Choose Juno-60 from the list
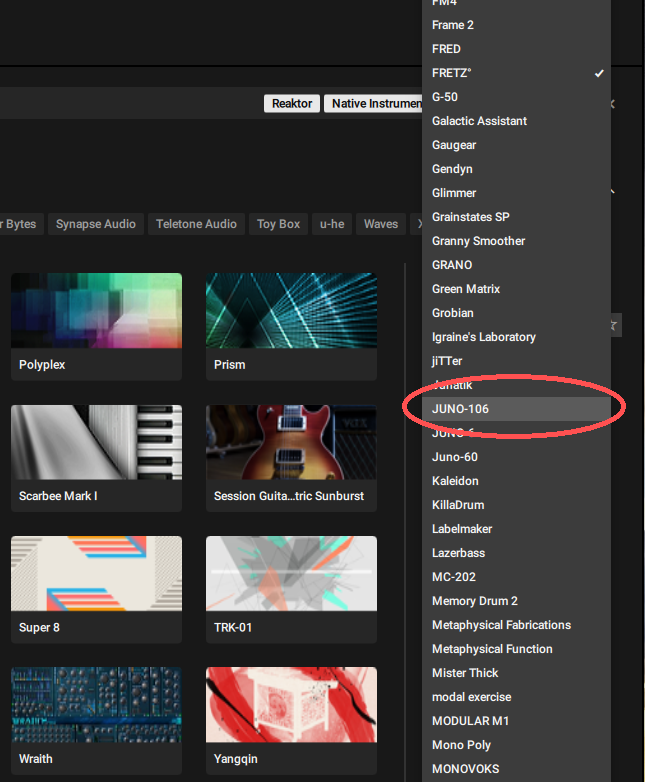645x782 pixels. (x=516, y=457)
